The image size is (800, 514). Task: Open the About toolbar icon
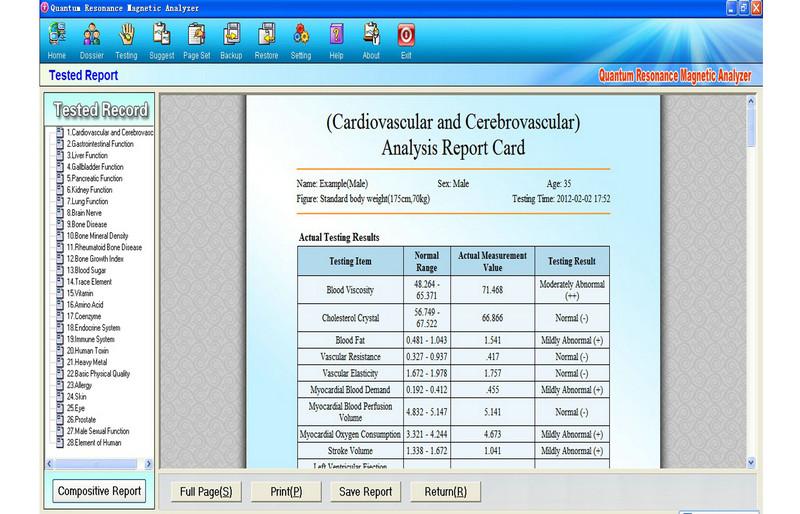[x=371, y=41]
